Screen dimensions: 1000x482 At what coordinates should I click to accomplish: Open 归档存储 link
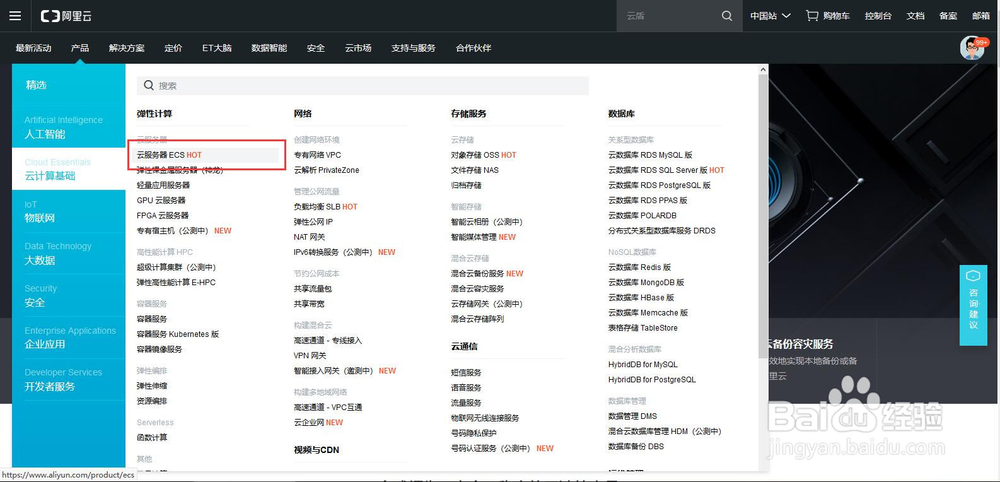(466, 186)
